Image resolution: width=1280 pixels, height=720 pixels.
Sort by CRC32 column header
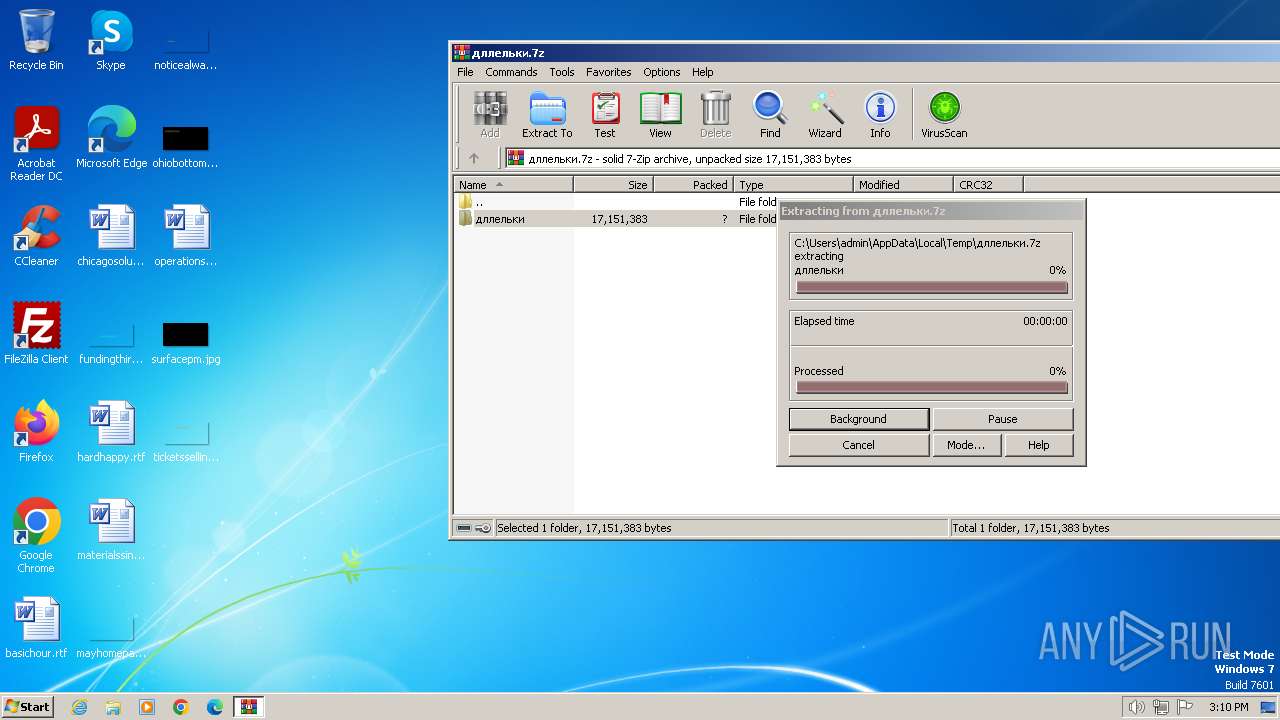pos(988,185)
